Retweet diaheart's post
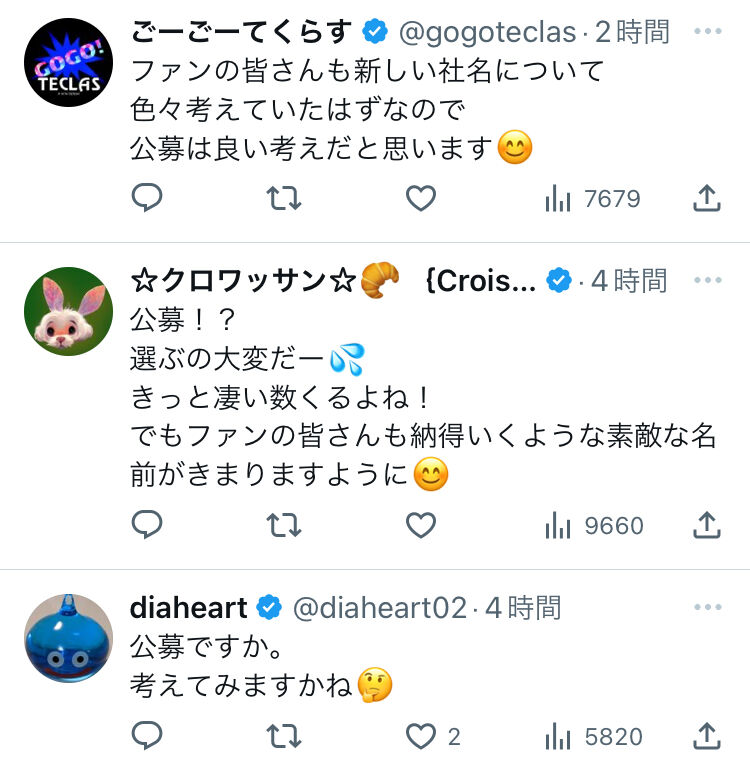This screenshot has width=750, height=778. [x=284, y=737]
